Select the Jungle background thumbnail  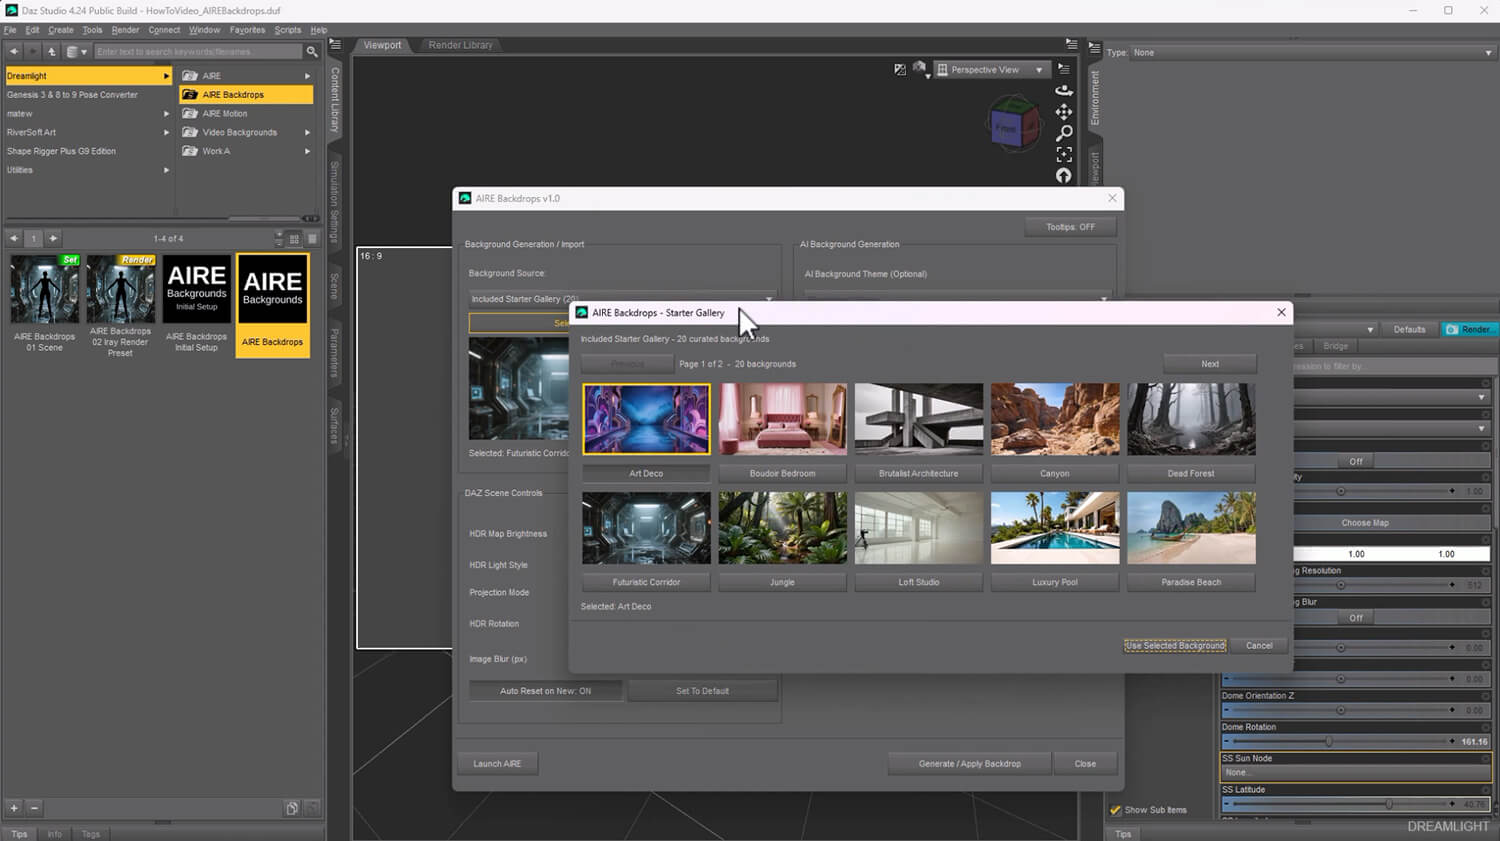click(783, 528)
